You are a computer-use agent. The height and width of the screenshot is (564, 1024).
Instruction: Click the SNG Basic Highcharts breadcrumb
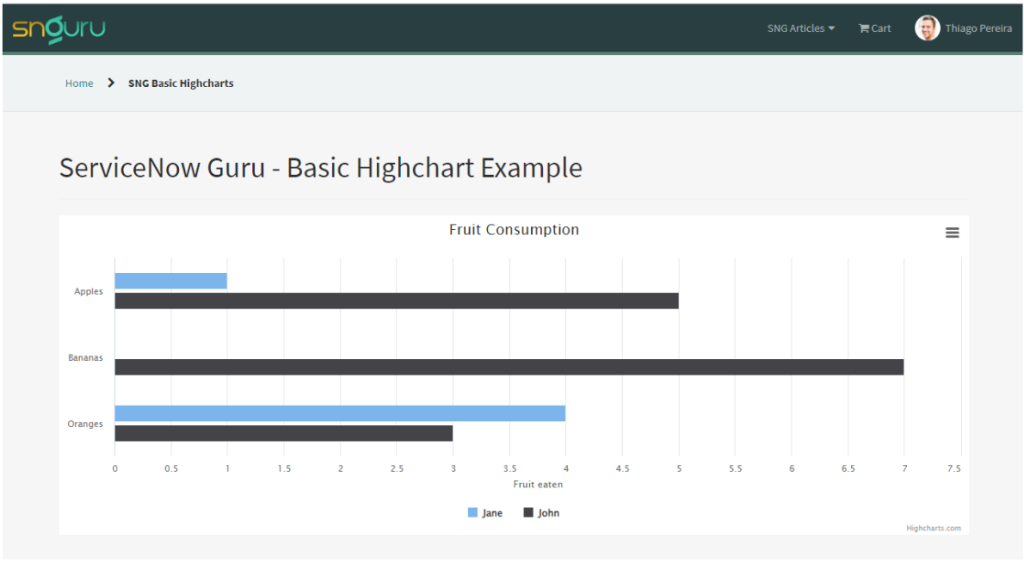point(181,83)
